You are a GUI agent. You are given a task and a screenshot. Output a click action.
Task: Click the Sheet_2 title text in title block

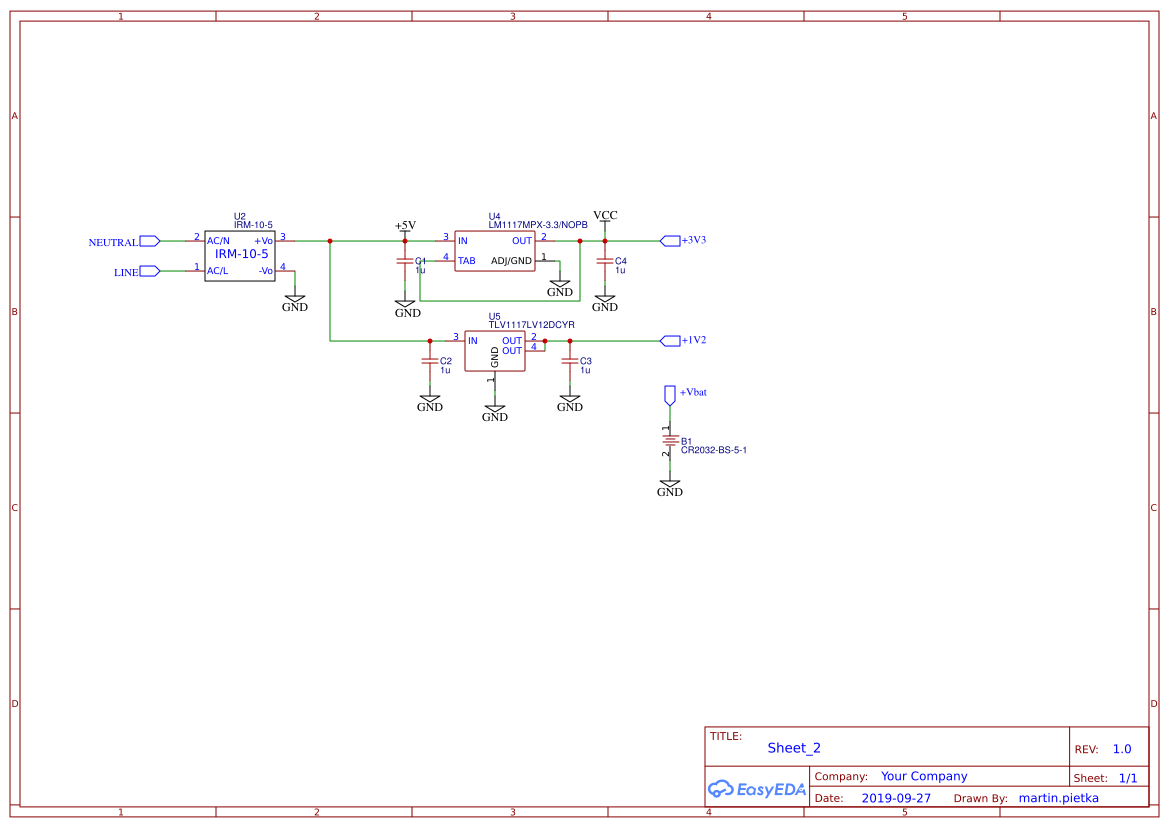click(793, 747)
